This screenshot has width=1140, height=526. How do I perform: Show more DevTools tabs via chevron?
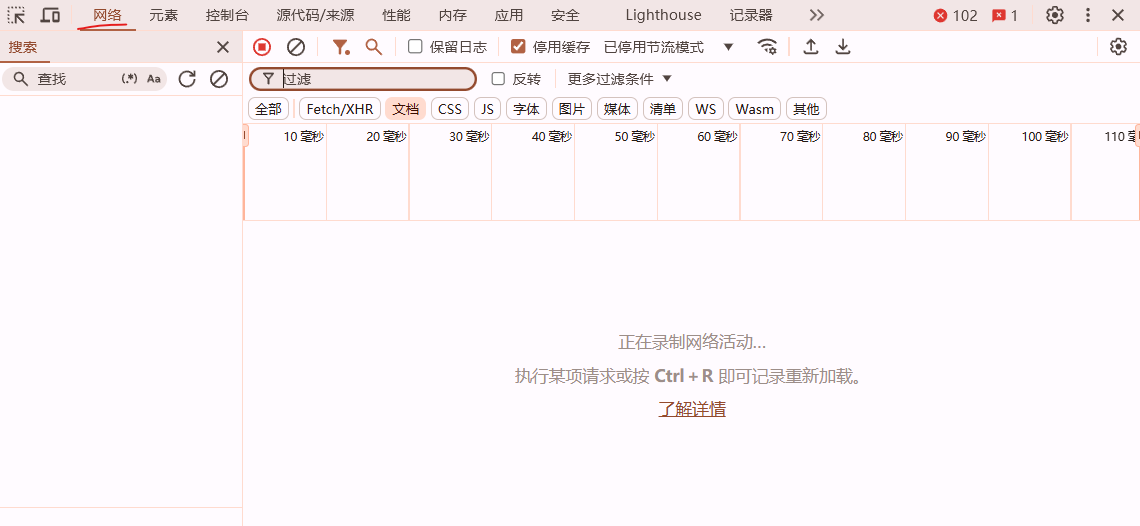pyautogui.click(x=817, y=15)
